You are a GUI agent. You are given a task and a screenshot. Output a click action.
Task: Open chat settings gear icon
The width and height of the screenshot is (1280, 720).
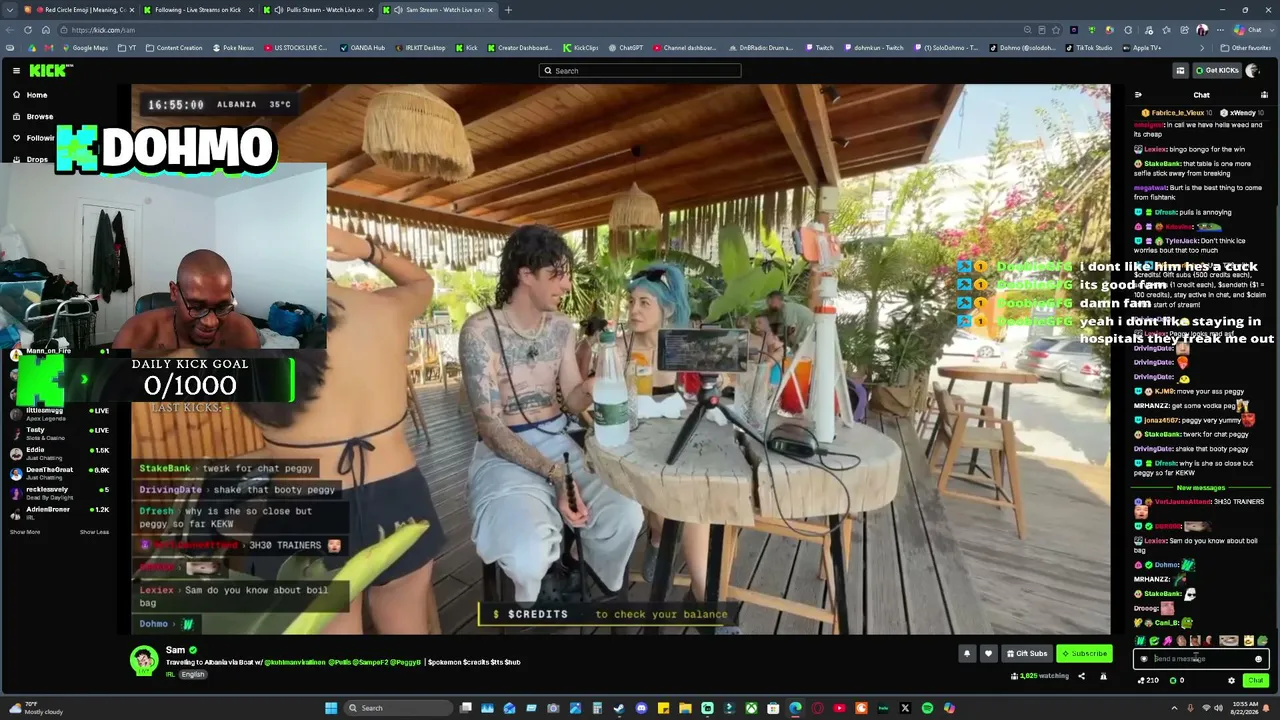[x=1231, y=680]
